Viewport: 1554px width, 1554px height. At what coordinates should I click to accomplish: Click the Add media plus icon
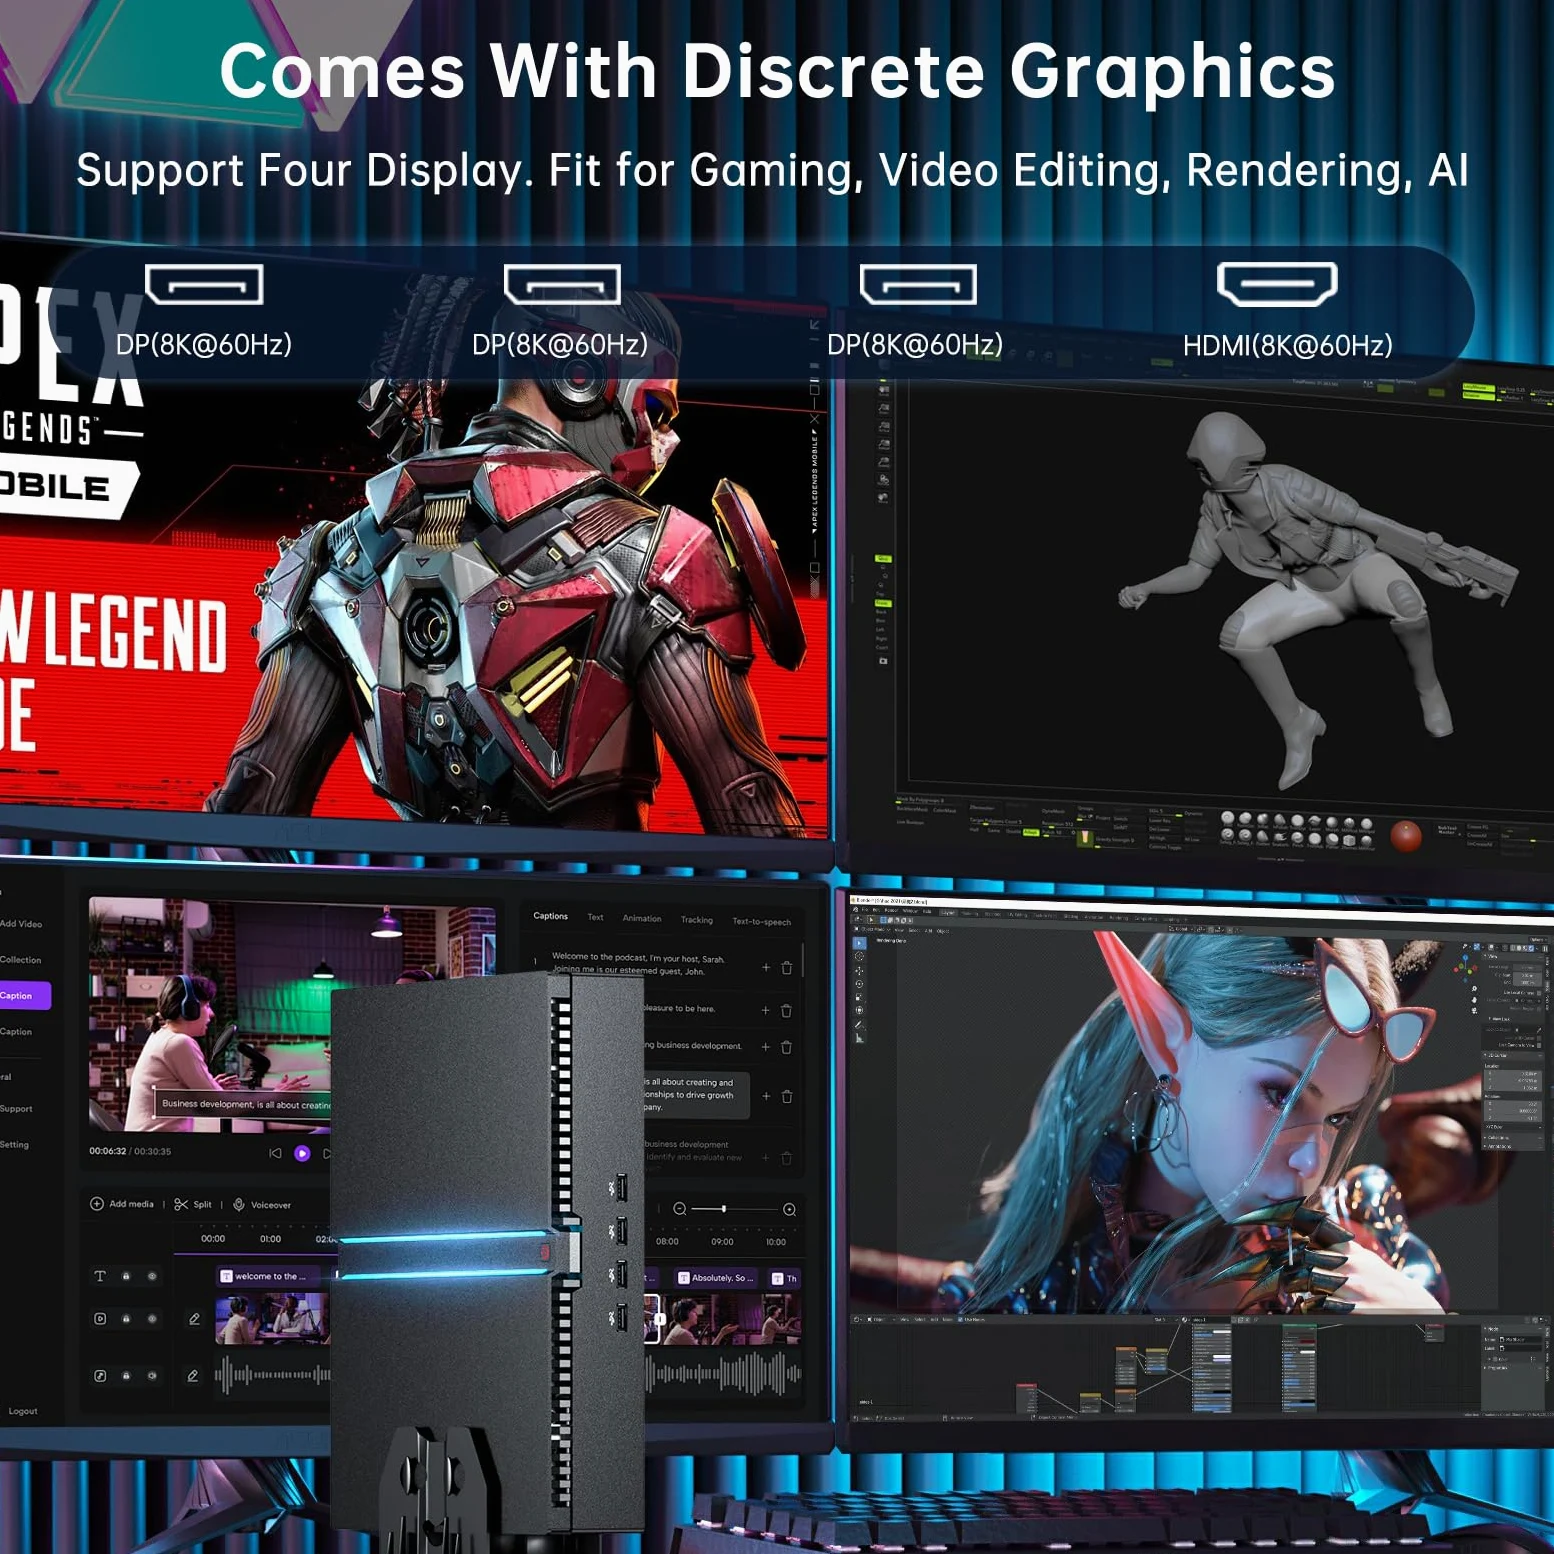click(97, 1204)
